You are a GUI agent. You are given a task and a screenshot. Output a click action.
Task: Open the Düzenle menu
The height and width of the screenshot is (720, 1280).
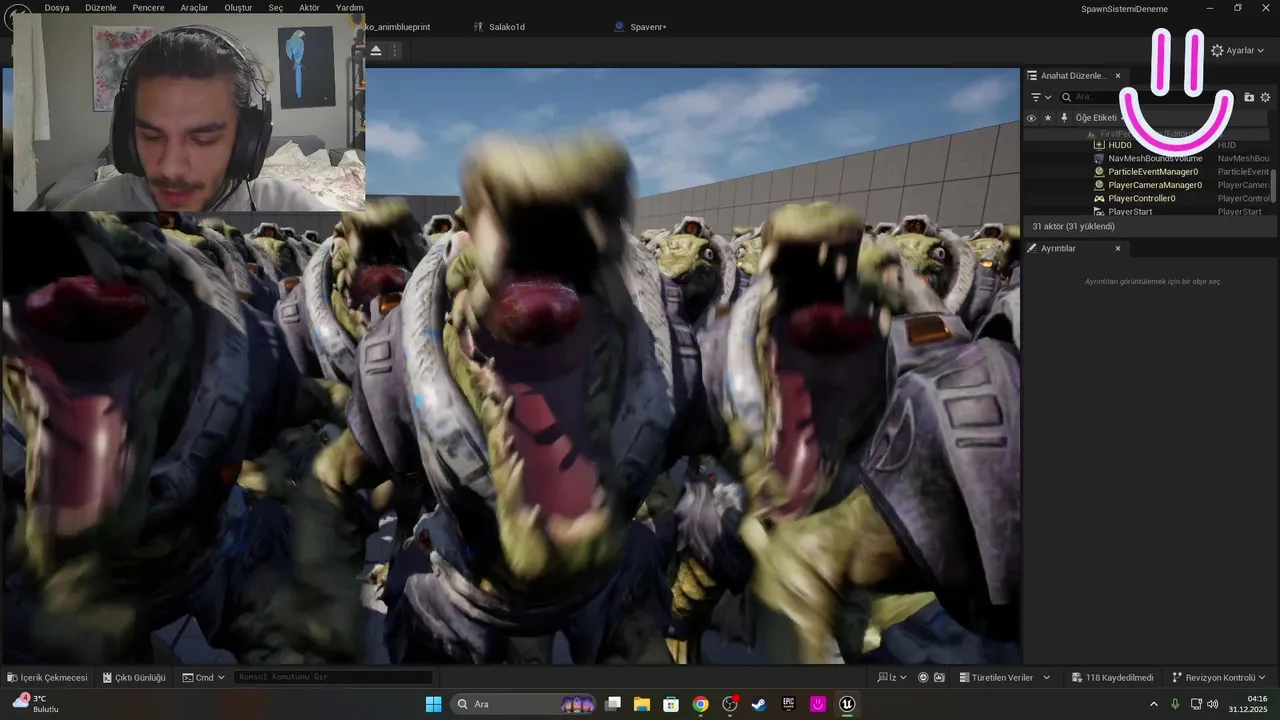[x=101, y=8]
